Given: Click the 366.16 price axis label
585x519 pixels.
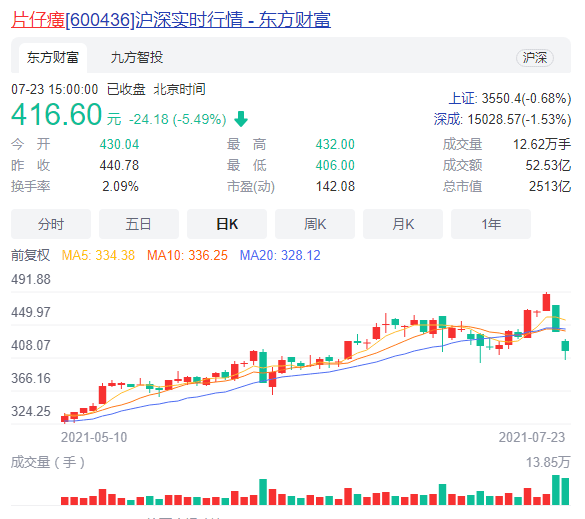Looking at the screenshot, I should (31, 378).
